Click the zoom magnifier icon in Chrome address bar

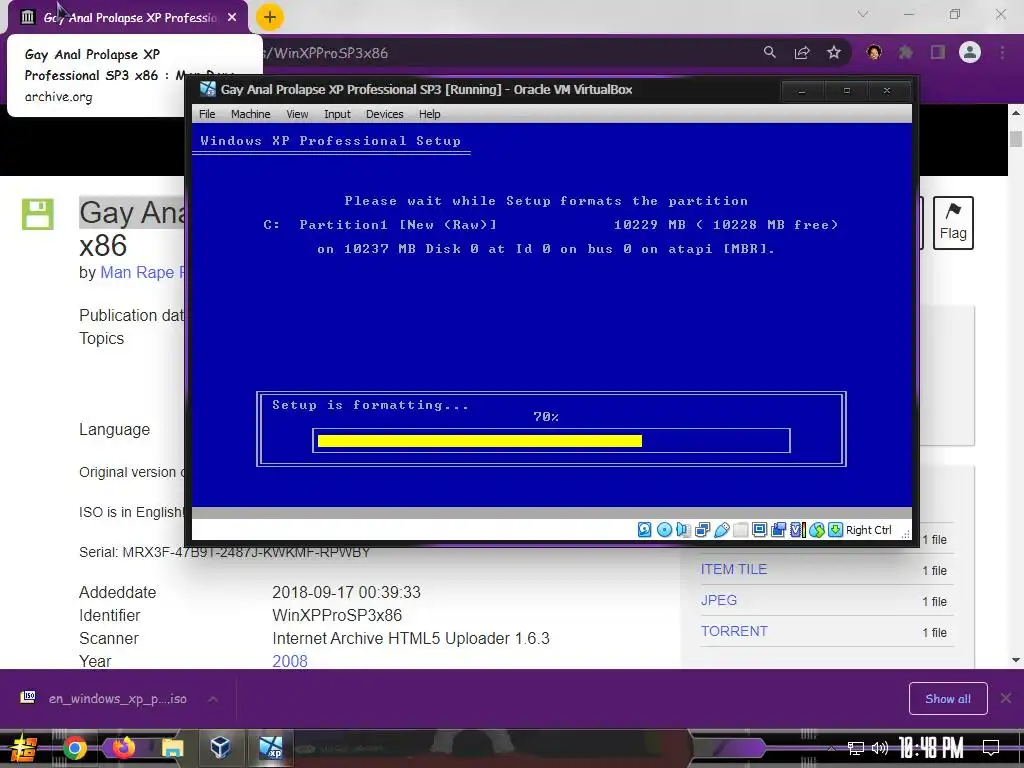[x=770, y=52]
